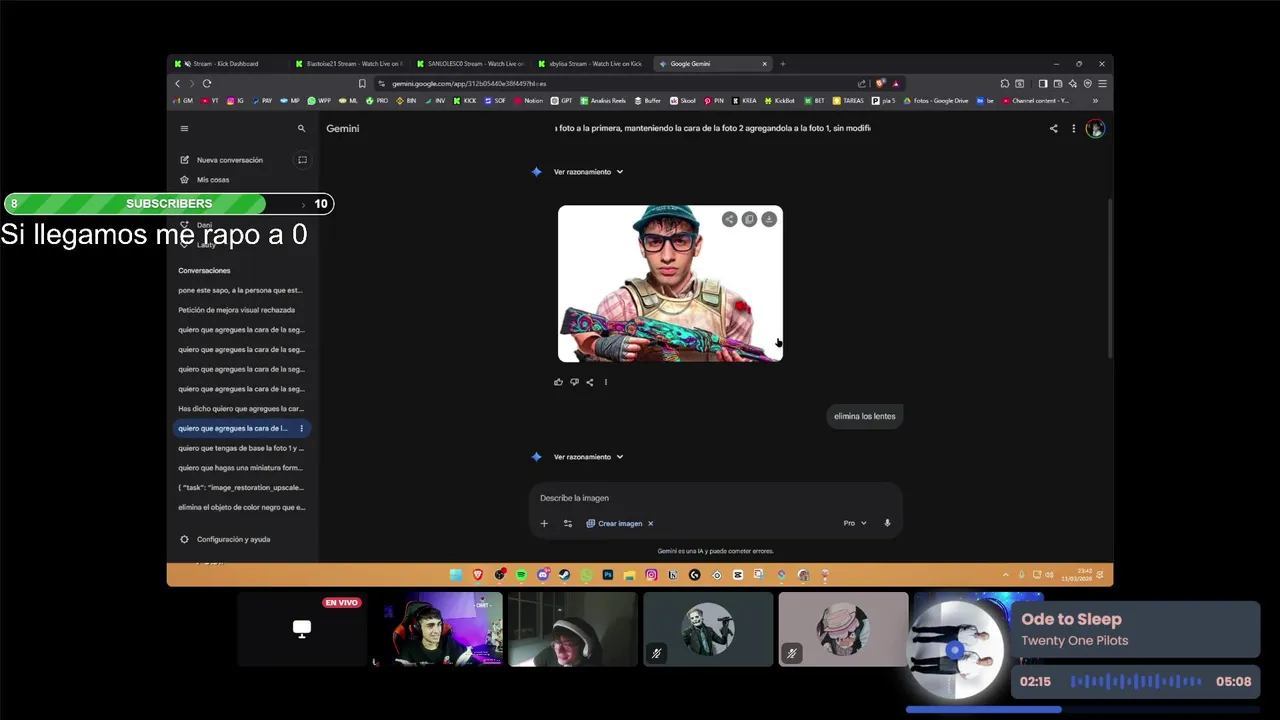Open options for the highlighted conversation
Image resolution: width=1280 pixels, height=720 pixels.
[301, 428]
